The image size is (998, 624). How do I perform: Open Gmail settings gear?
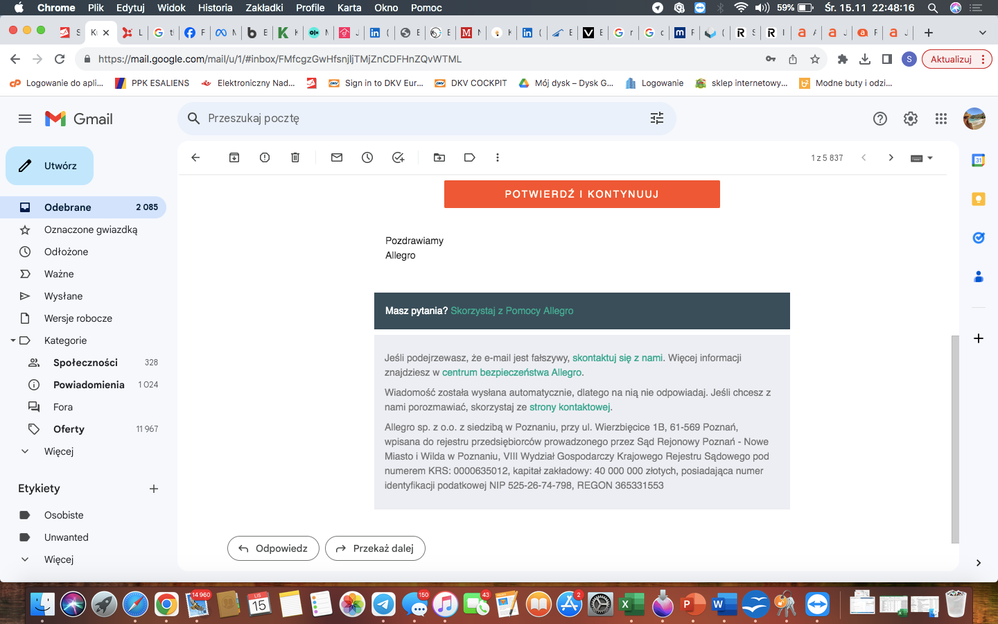[x=911, y=118]
